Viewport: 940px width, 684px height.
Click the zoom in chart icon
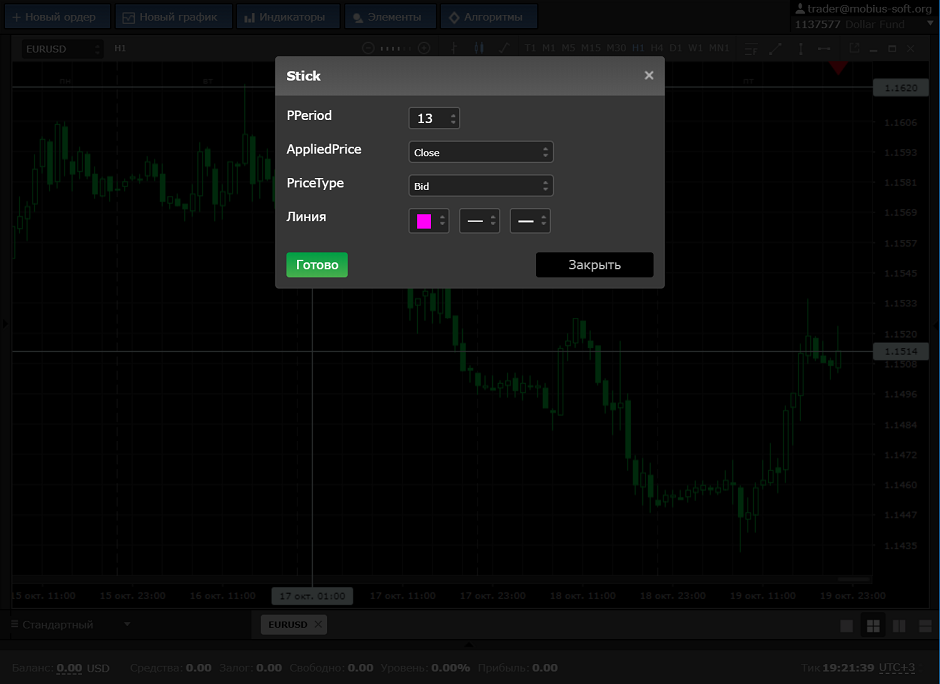424,48
